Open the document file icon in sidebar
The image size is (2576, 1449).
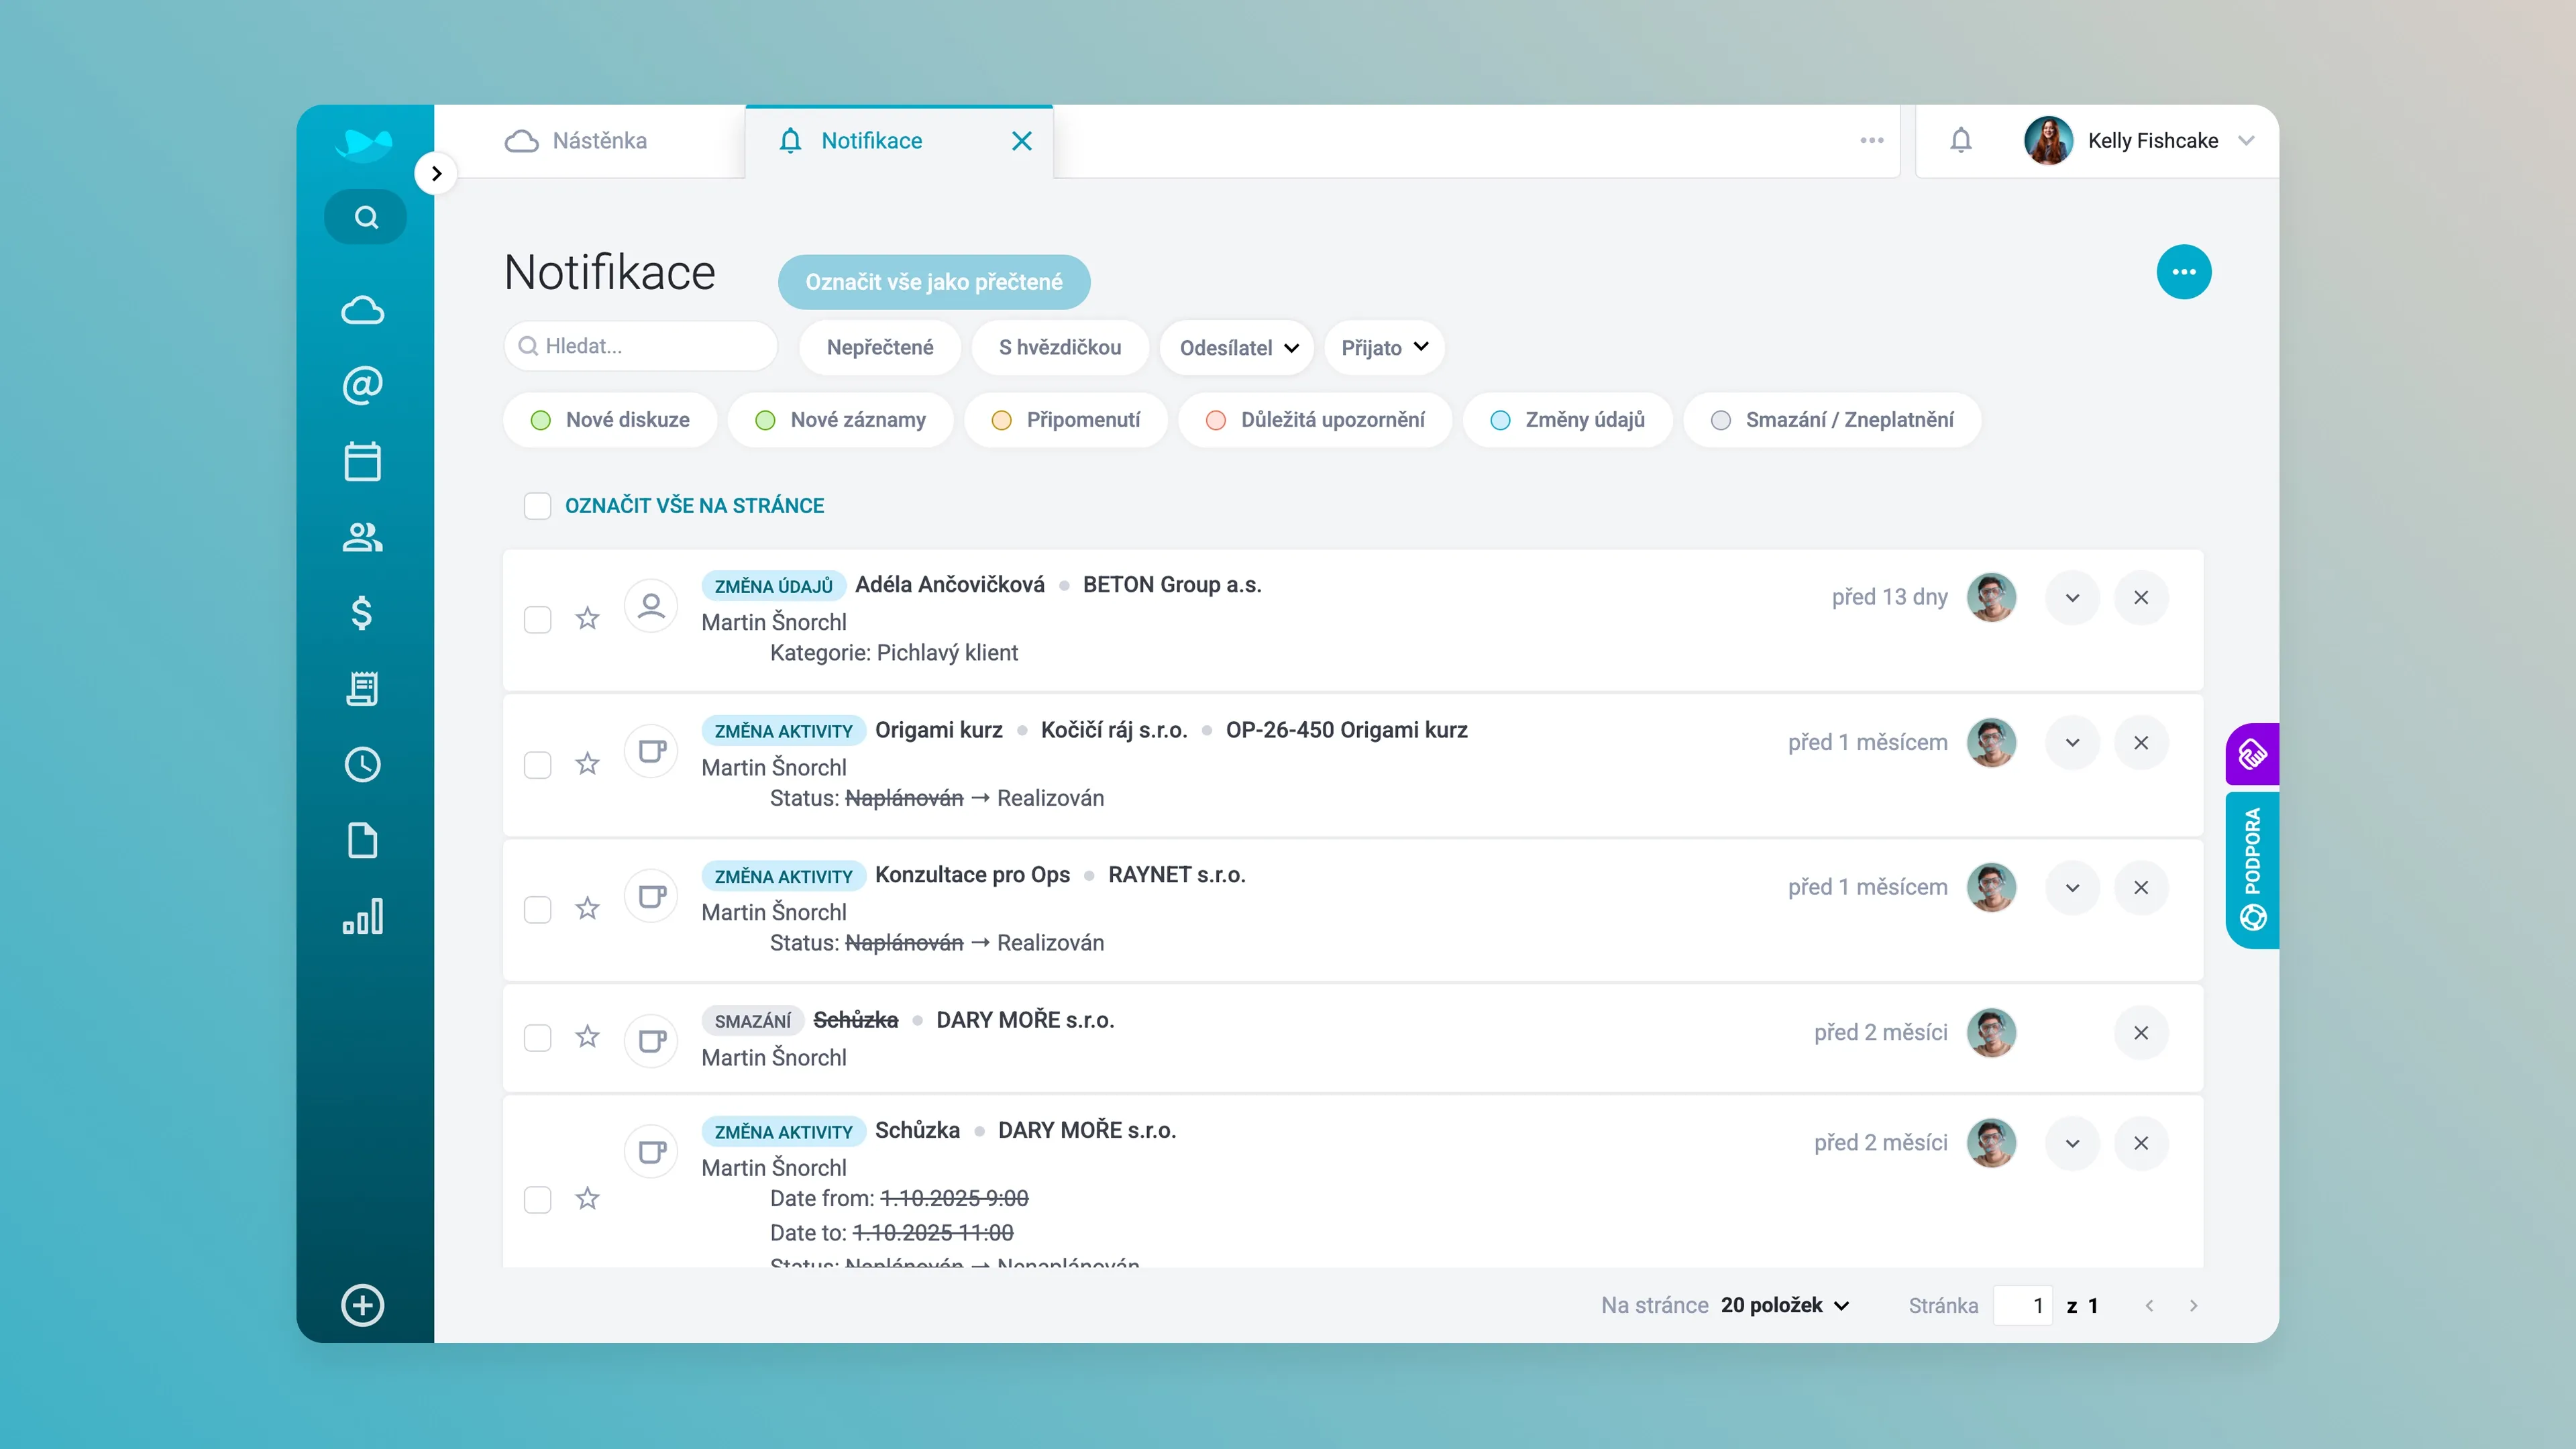coord(362,841)
